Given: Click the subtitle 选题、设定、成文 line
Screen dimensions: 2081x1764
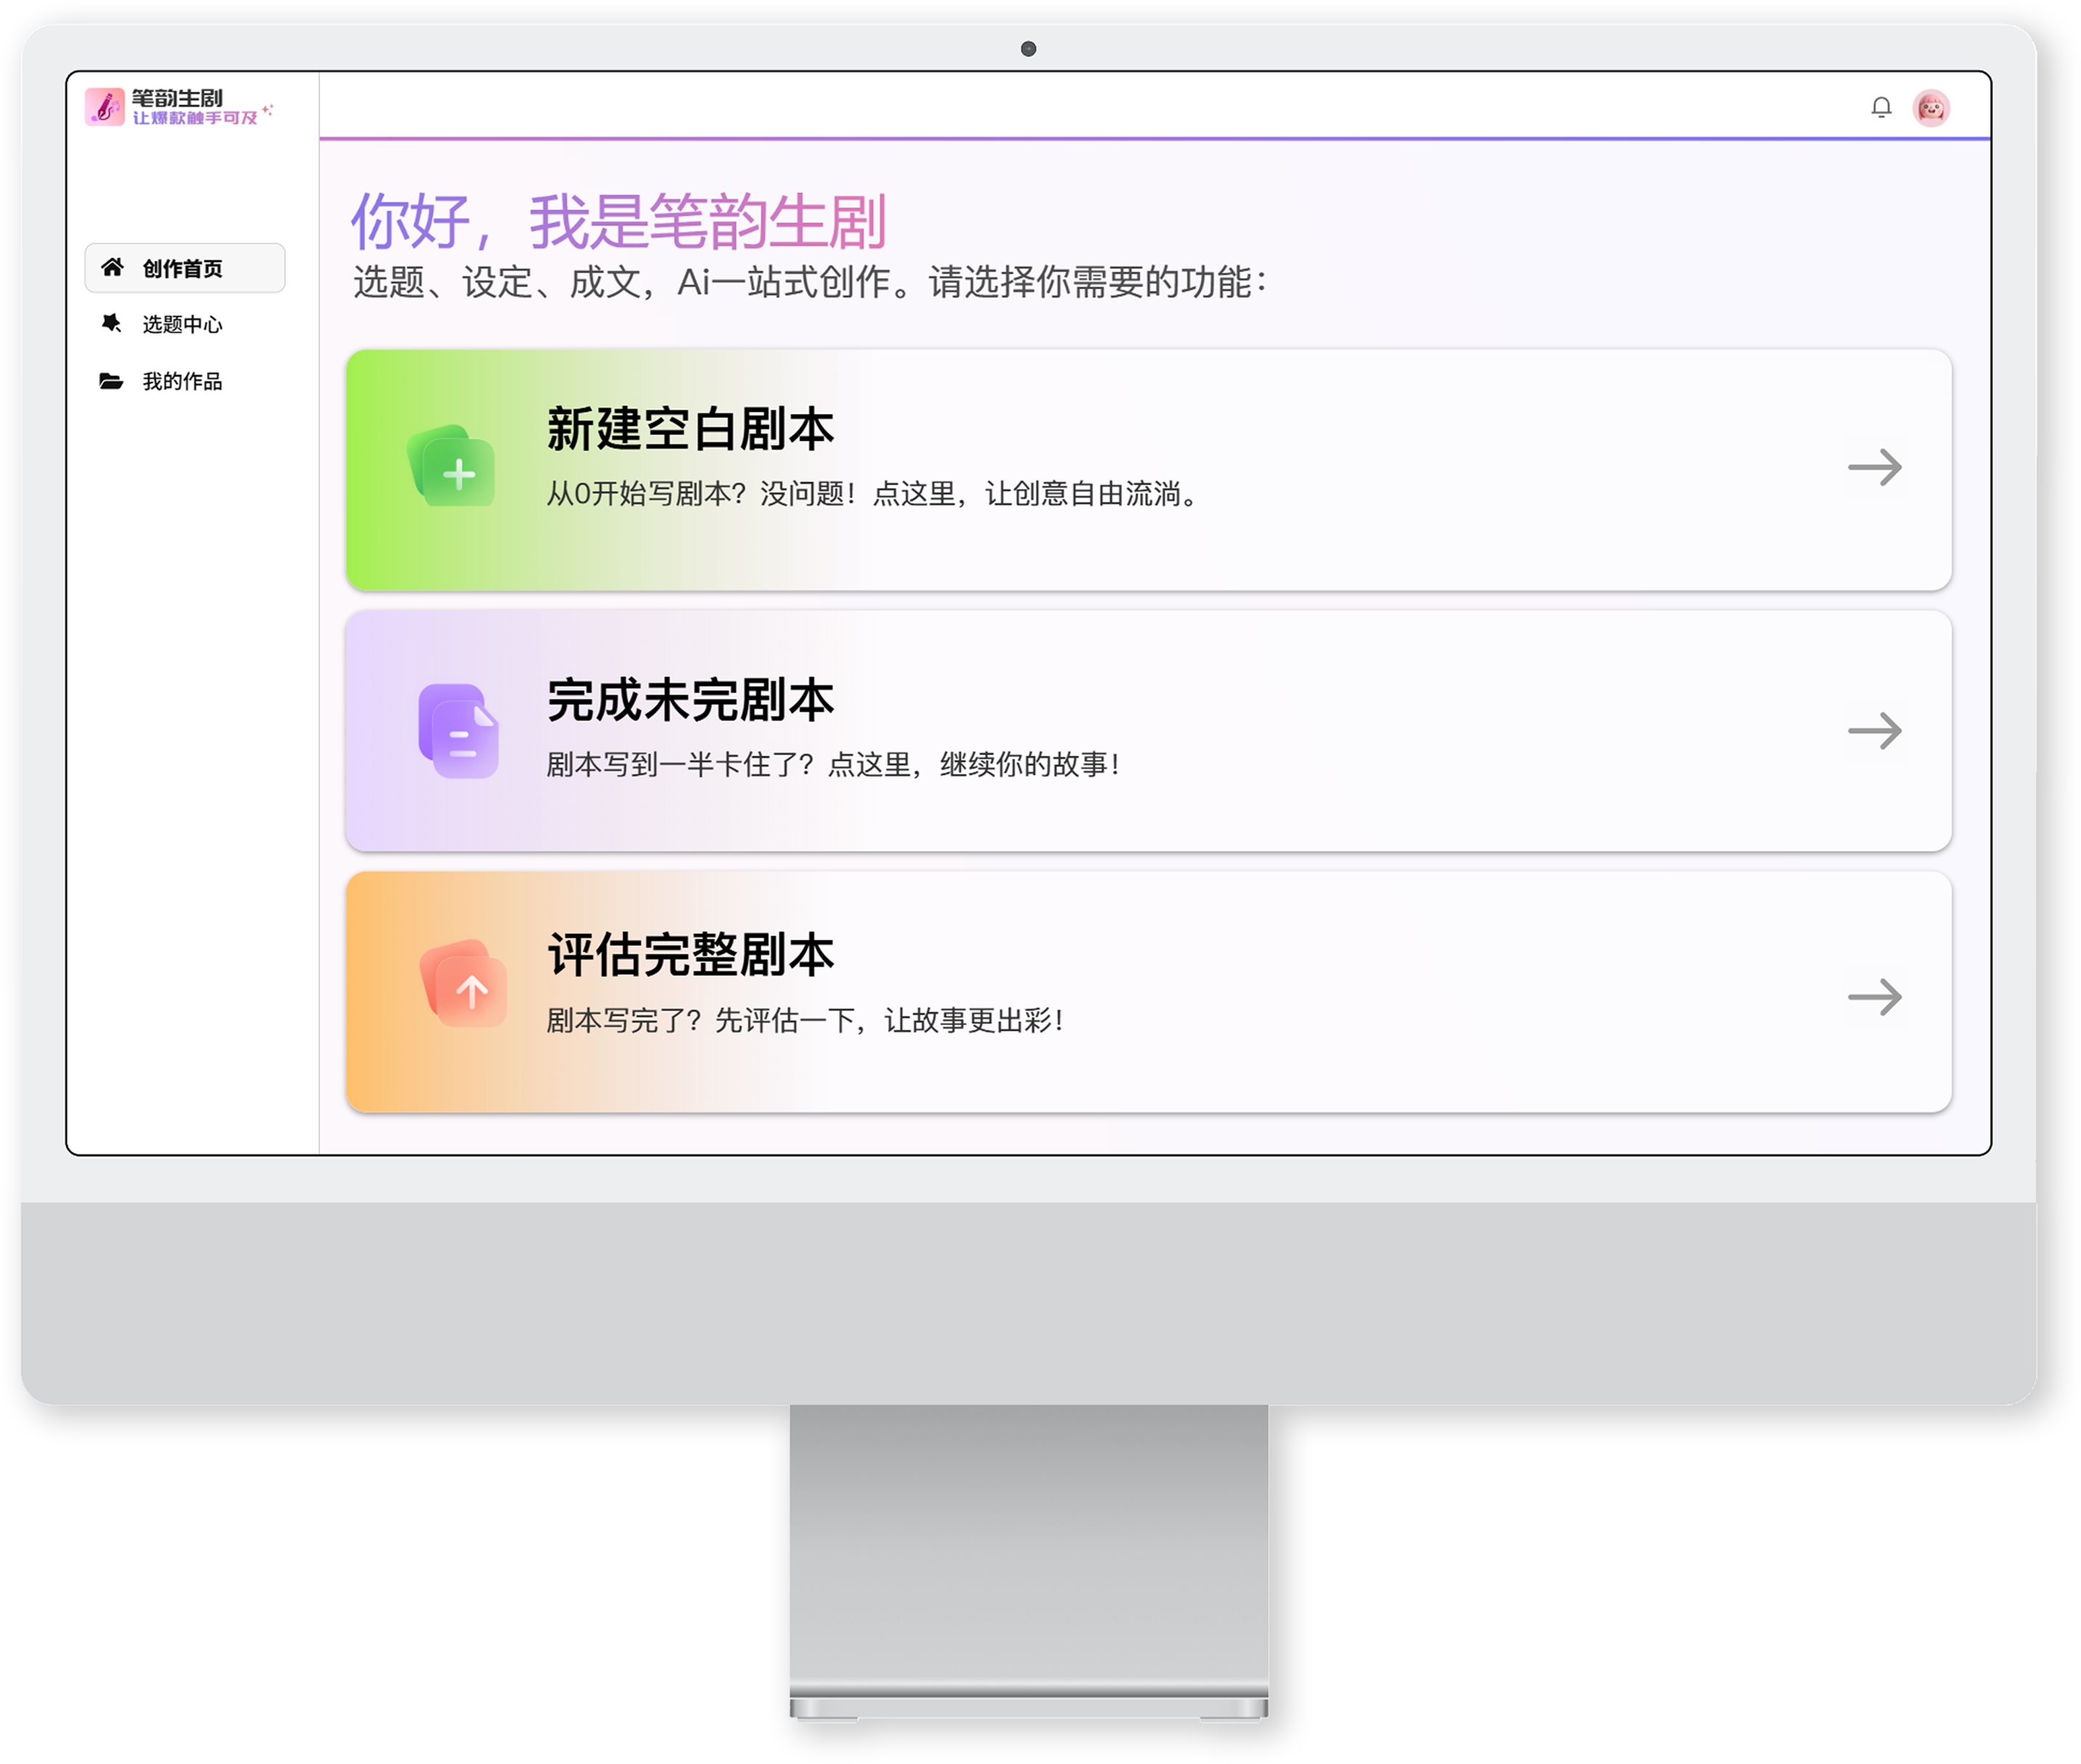Looking at the screenshot, I should coord(810,282).
